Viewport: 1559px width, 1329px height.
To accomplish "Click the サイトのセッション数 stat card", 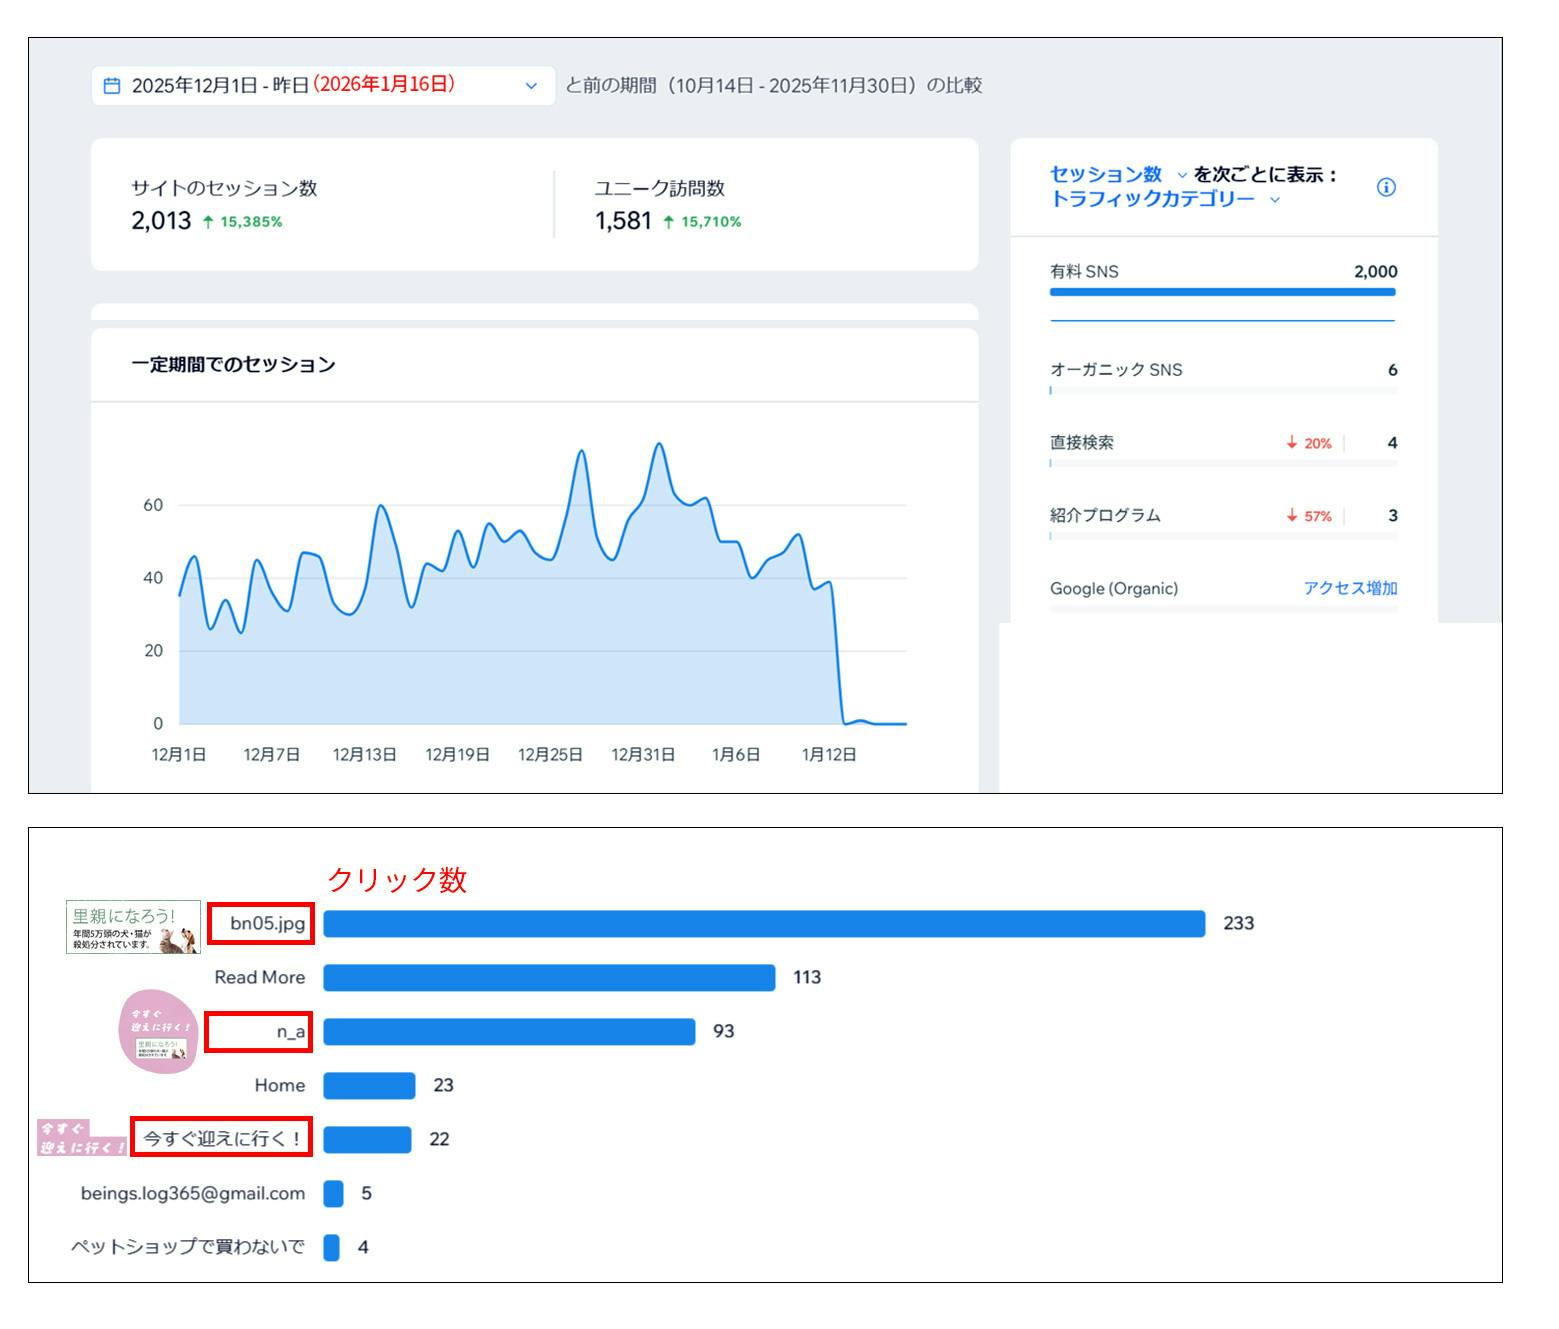I will coord(322,205).
